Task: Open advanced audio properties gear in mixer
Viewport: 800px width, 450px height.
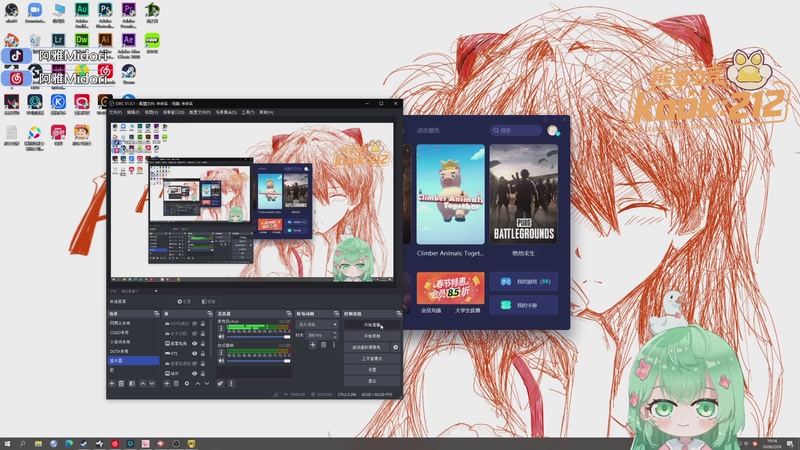Action: pyautogui.click(x=220, y=383)
